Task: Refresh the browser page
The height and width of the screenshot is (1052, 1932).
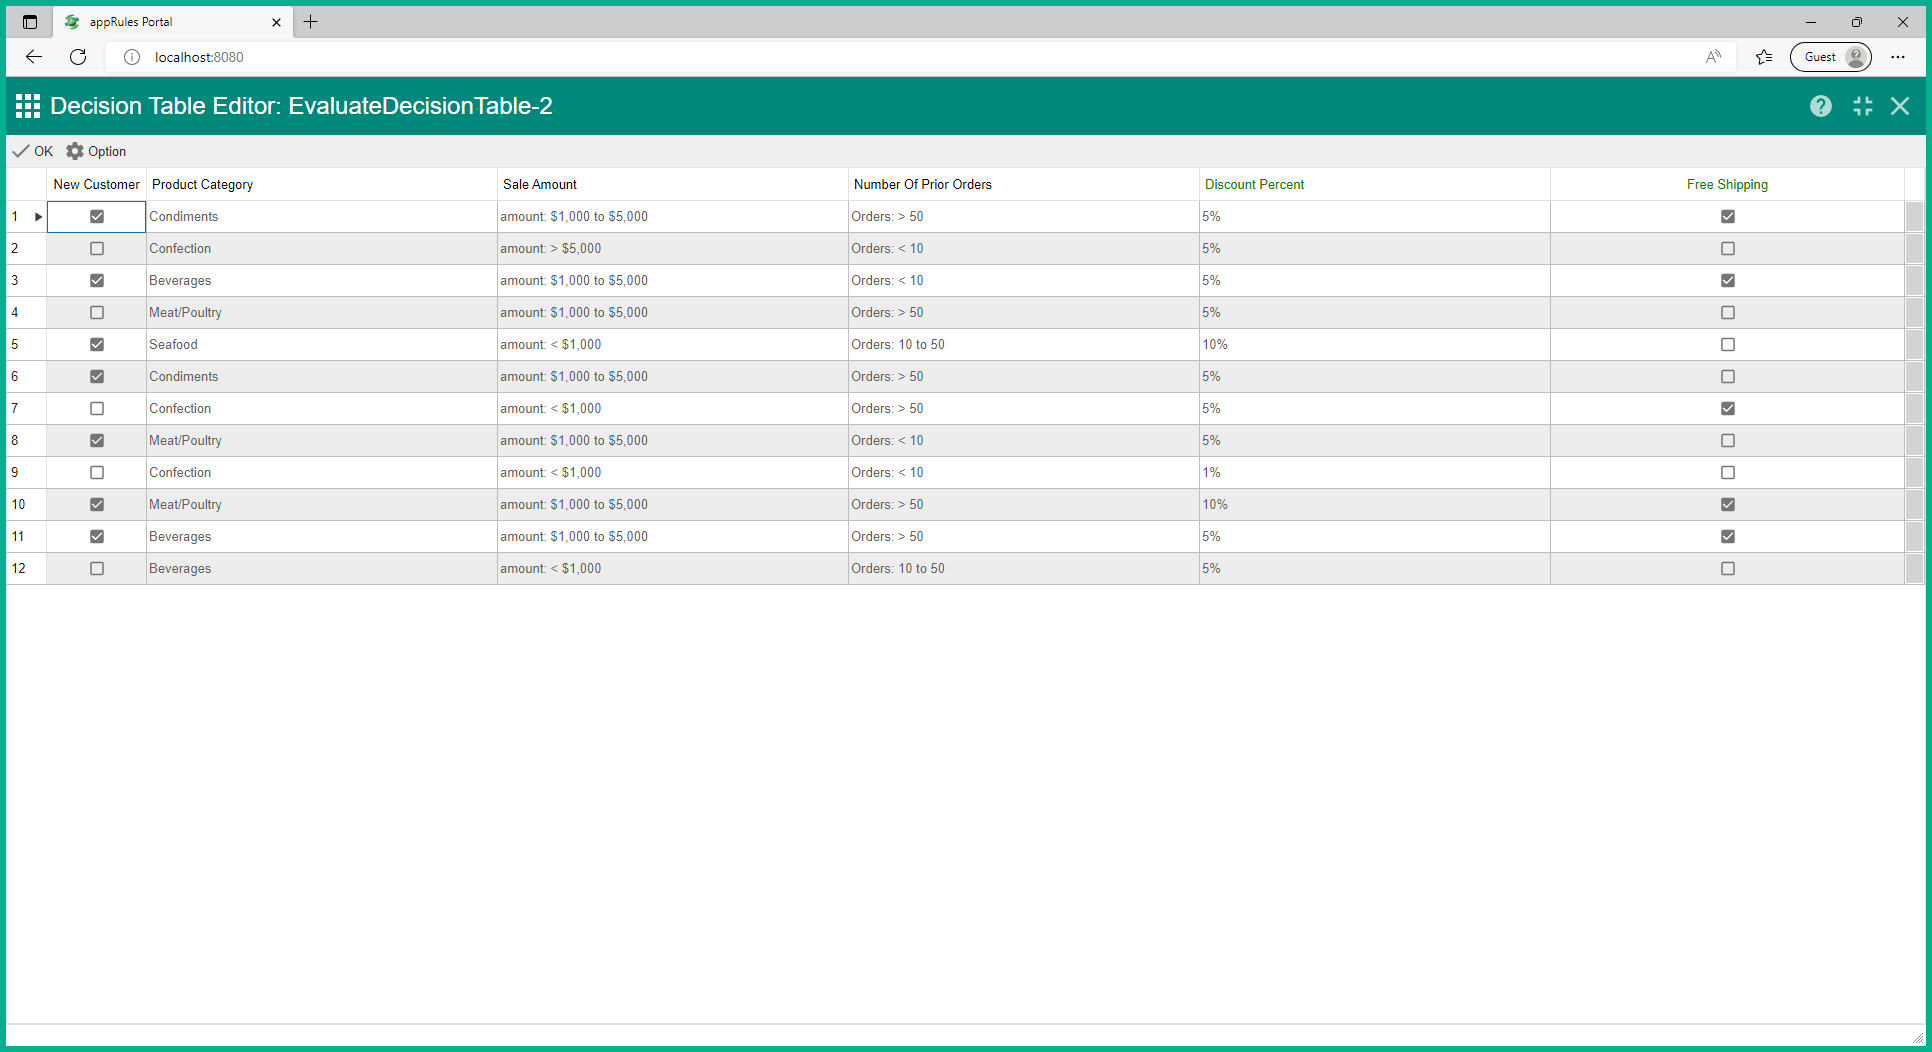Action: tap(78, 57)
